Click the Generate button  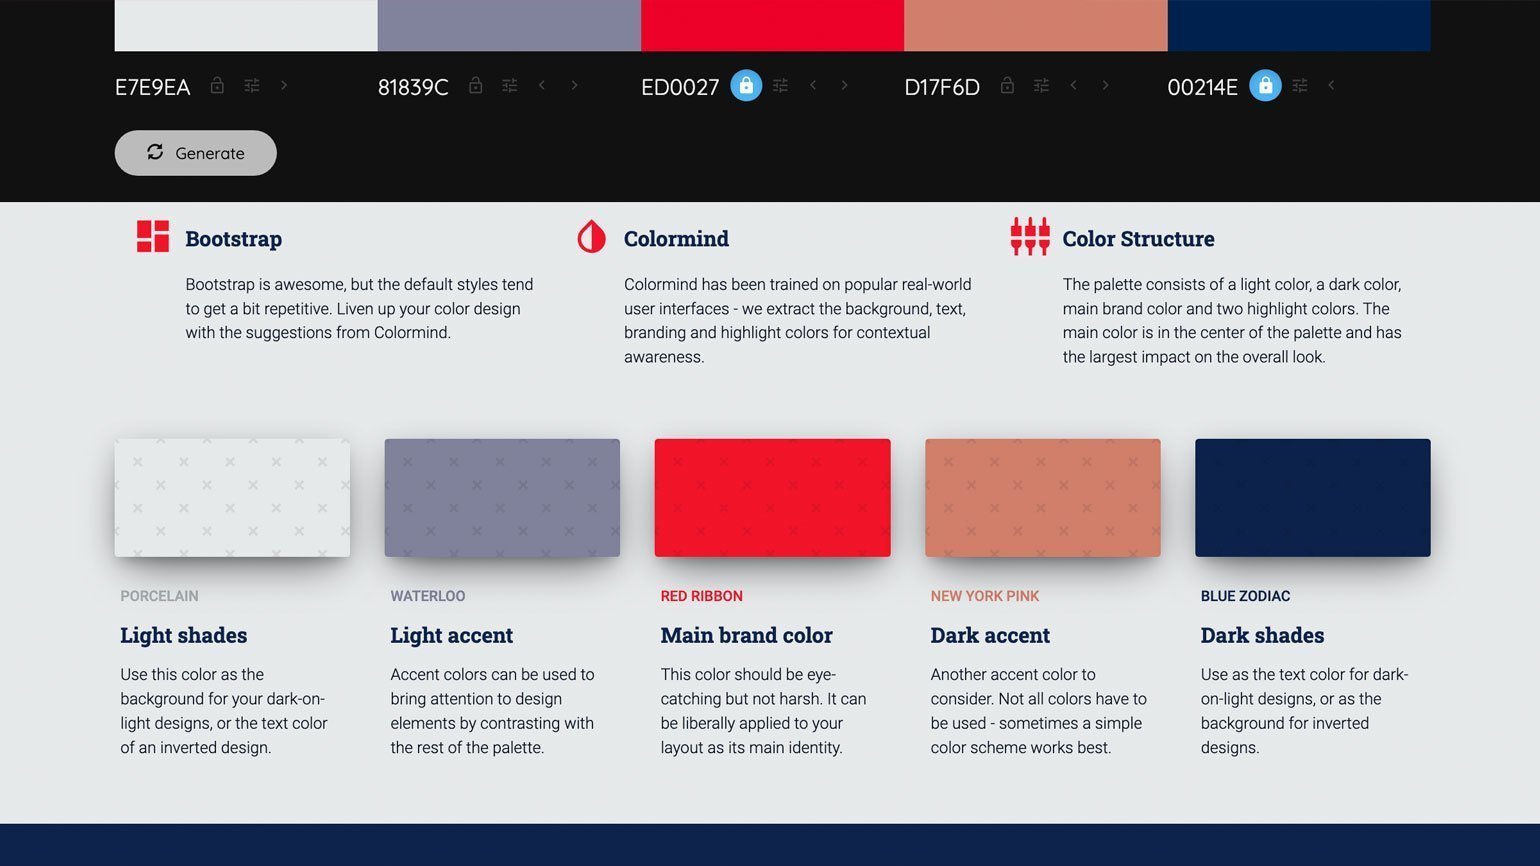click(x=196, y=153)
